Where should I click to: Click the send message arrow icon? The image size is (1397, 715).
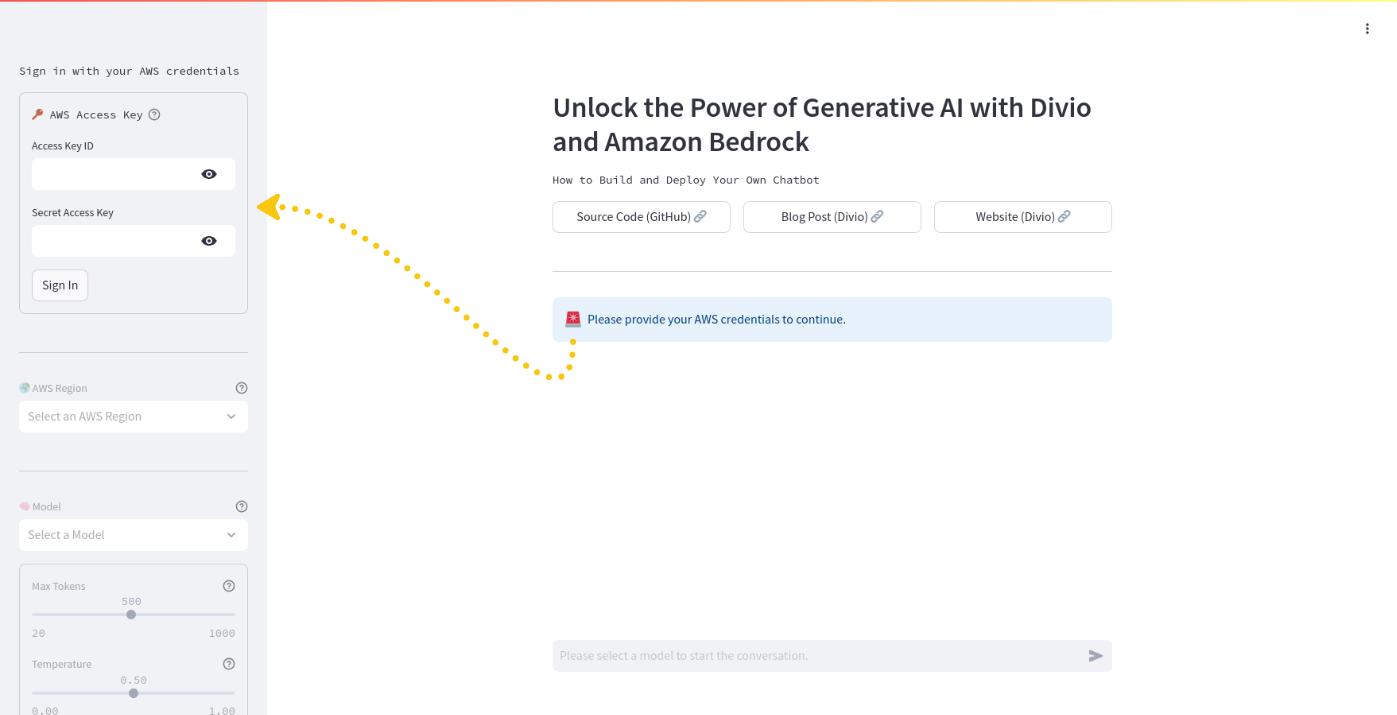[x=1096, y=656]
